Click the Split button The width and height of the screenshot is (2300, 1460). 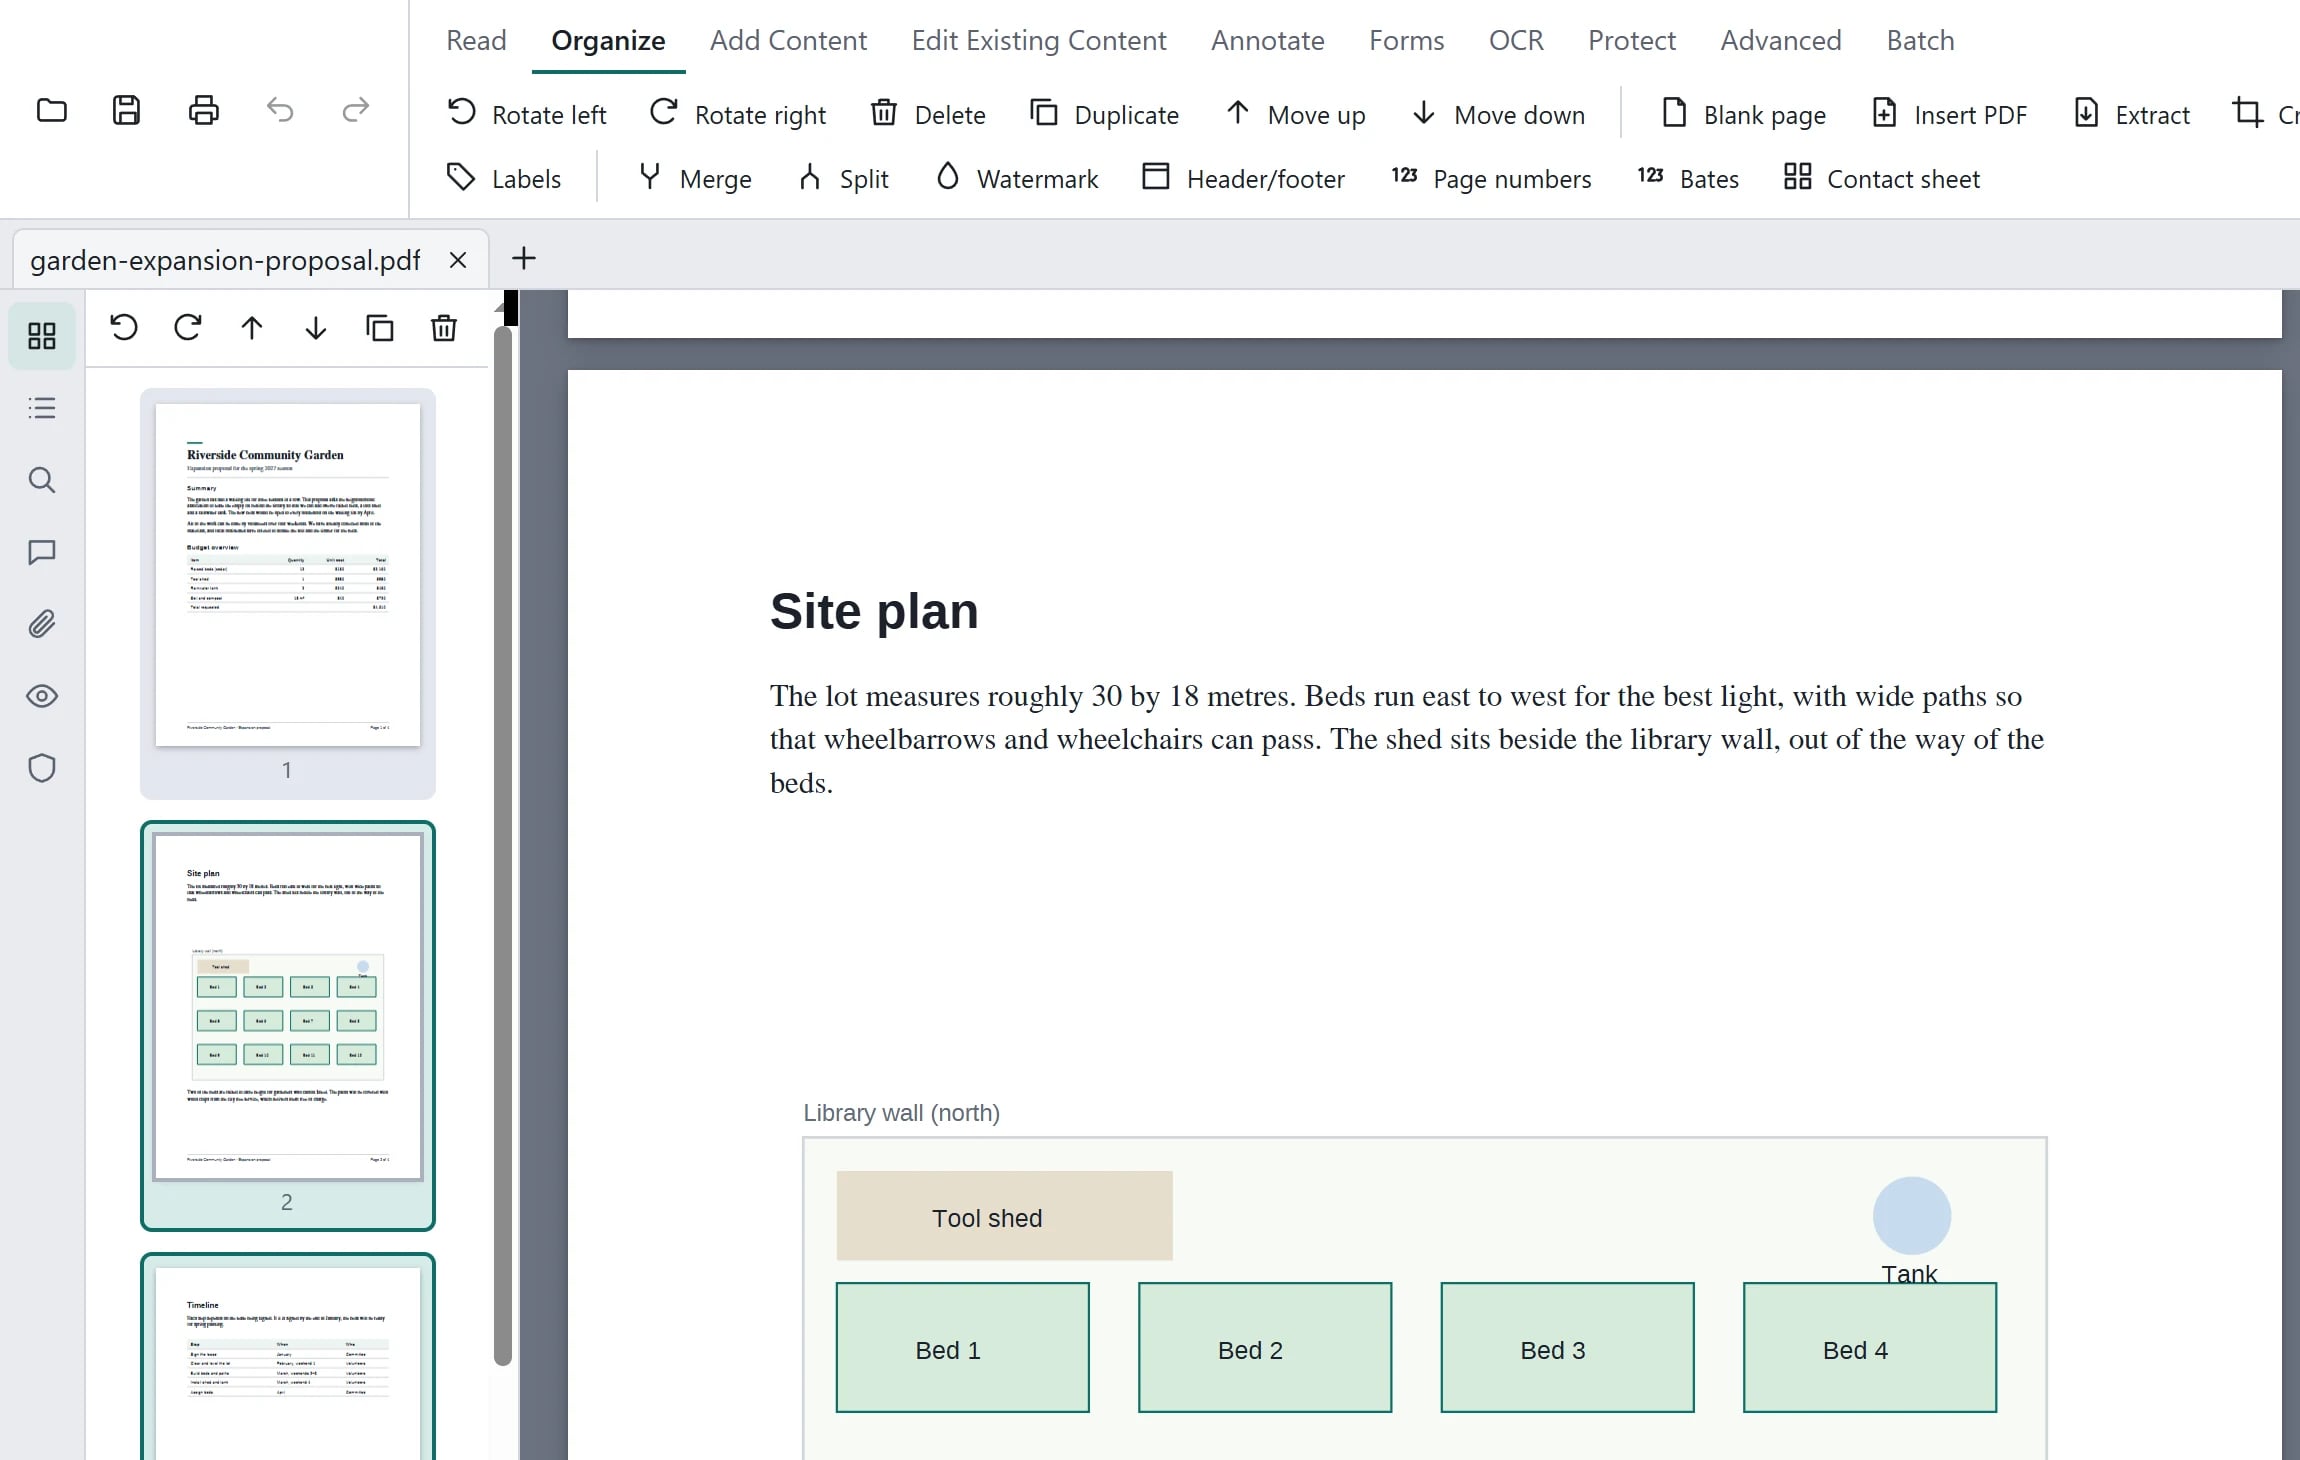843,178
